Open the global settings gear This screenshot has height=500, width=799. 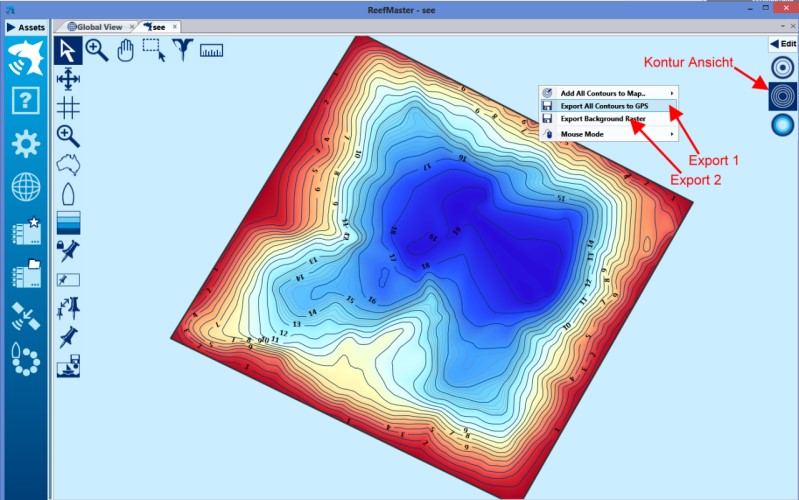tap(25, 144)
